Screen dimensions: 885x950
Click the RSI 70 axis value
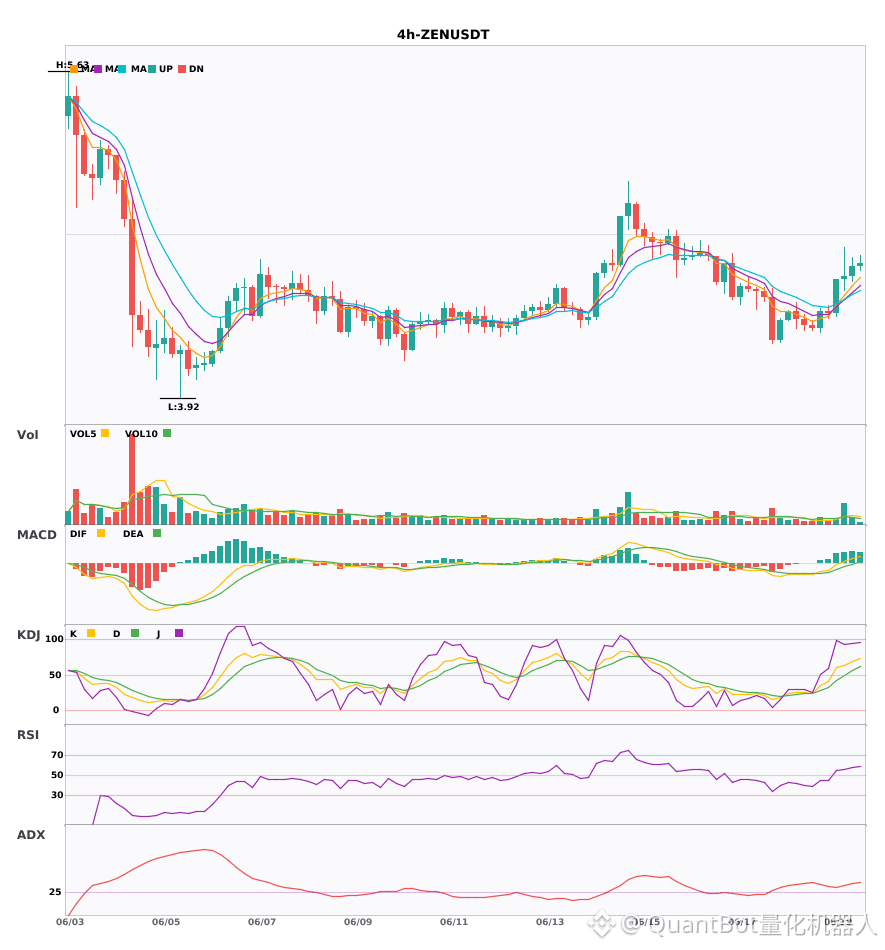pyautogui.click(x=57, y=755)
